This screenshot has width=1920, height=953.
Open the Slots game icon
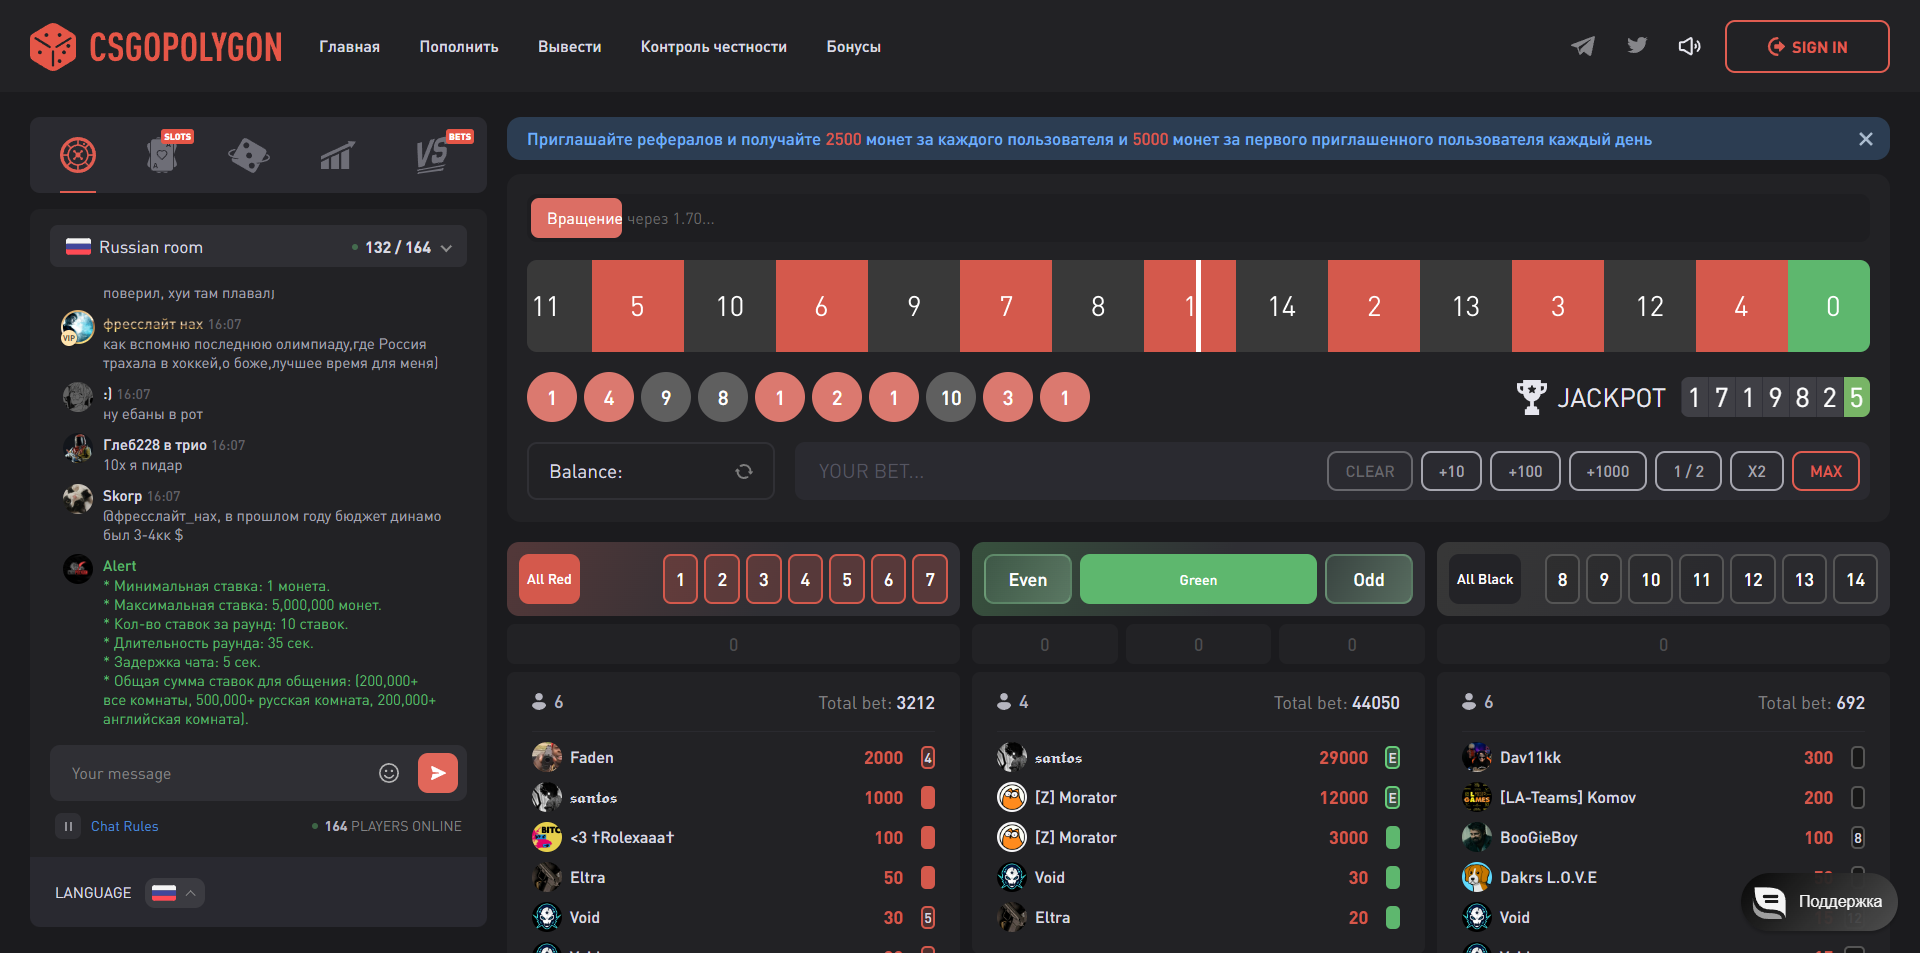163,155
